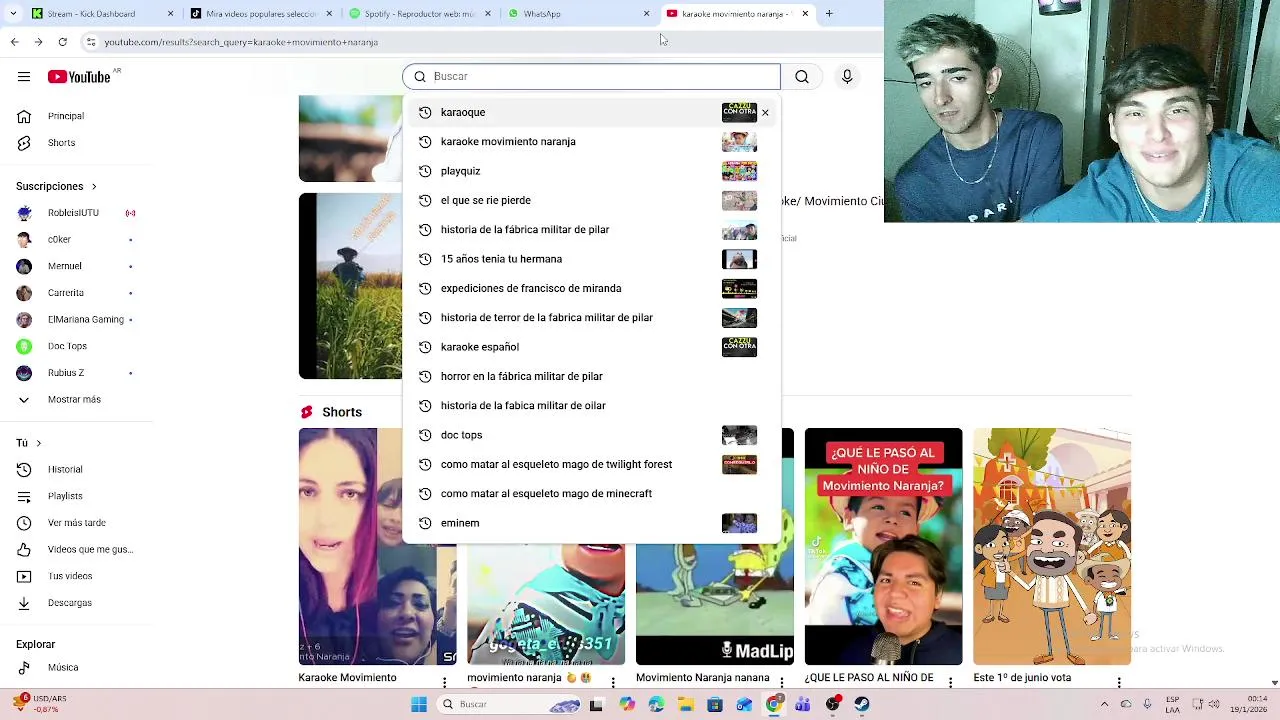Switch to Mira videos populares tab
Image resolution: width=1280 pixels, height=720 pixels.
tap(260, 14)
